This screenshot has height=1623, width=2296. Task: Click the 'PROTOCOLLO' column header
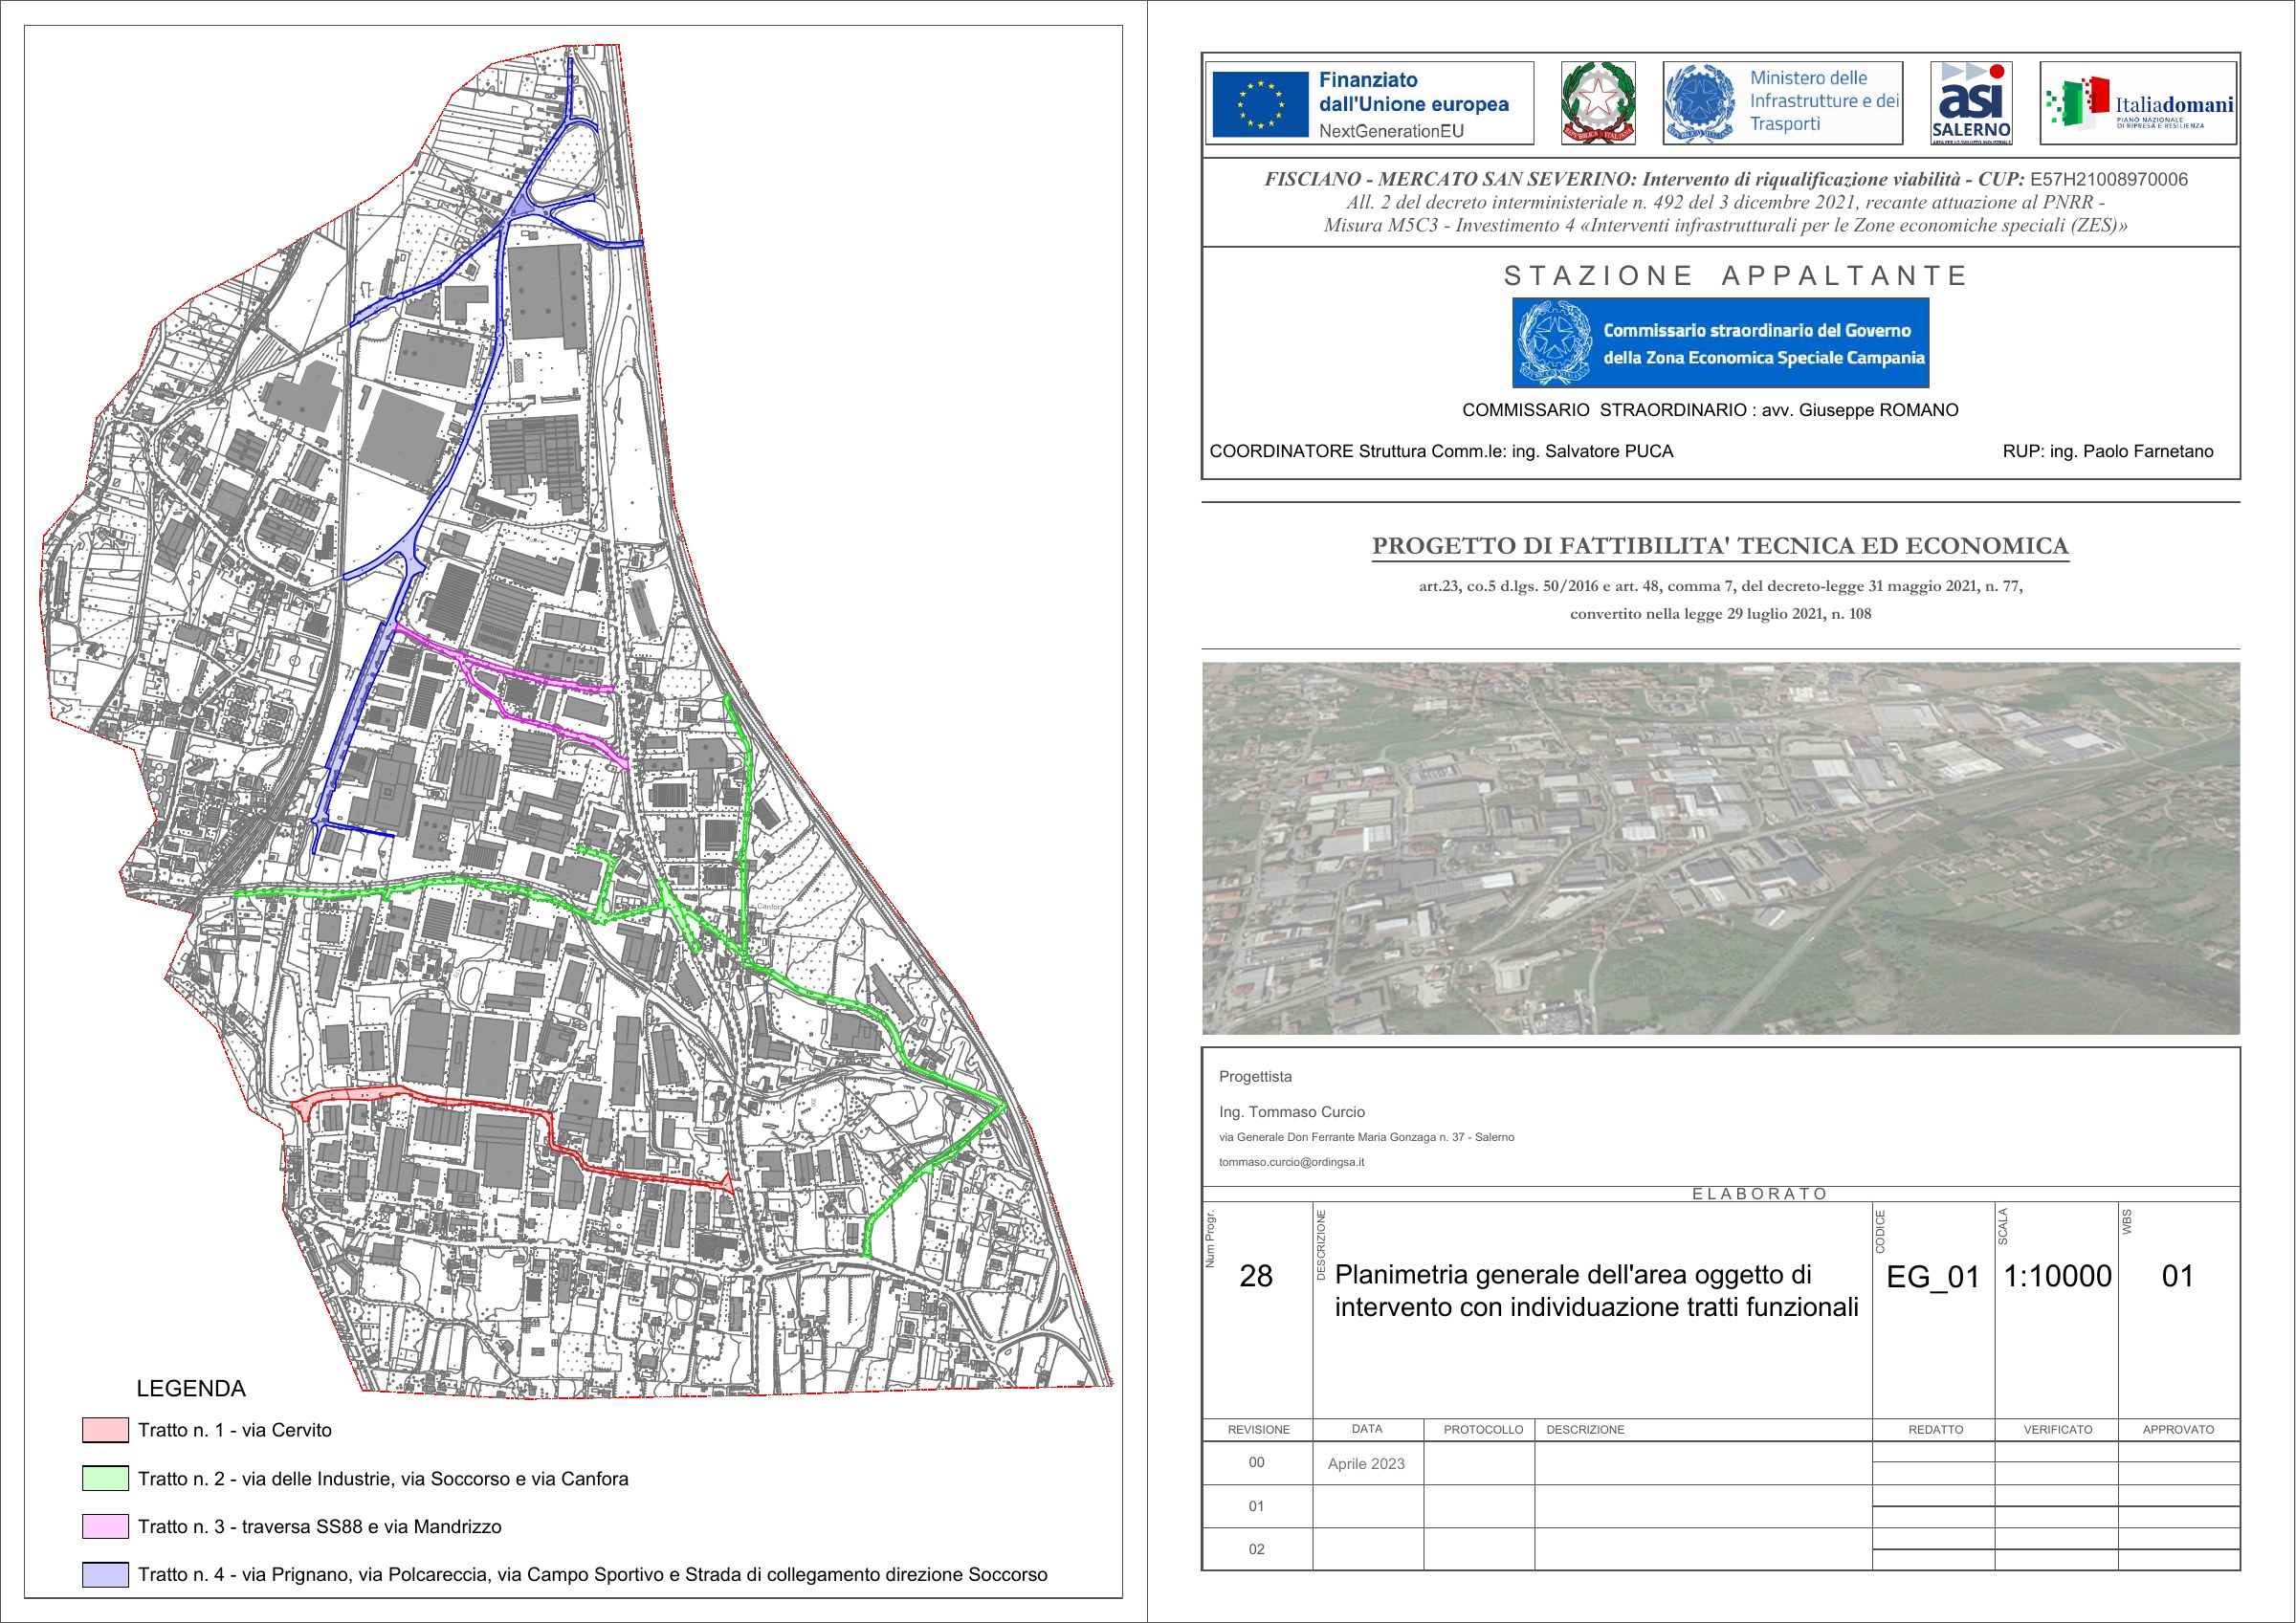coord(1483,1430)
